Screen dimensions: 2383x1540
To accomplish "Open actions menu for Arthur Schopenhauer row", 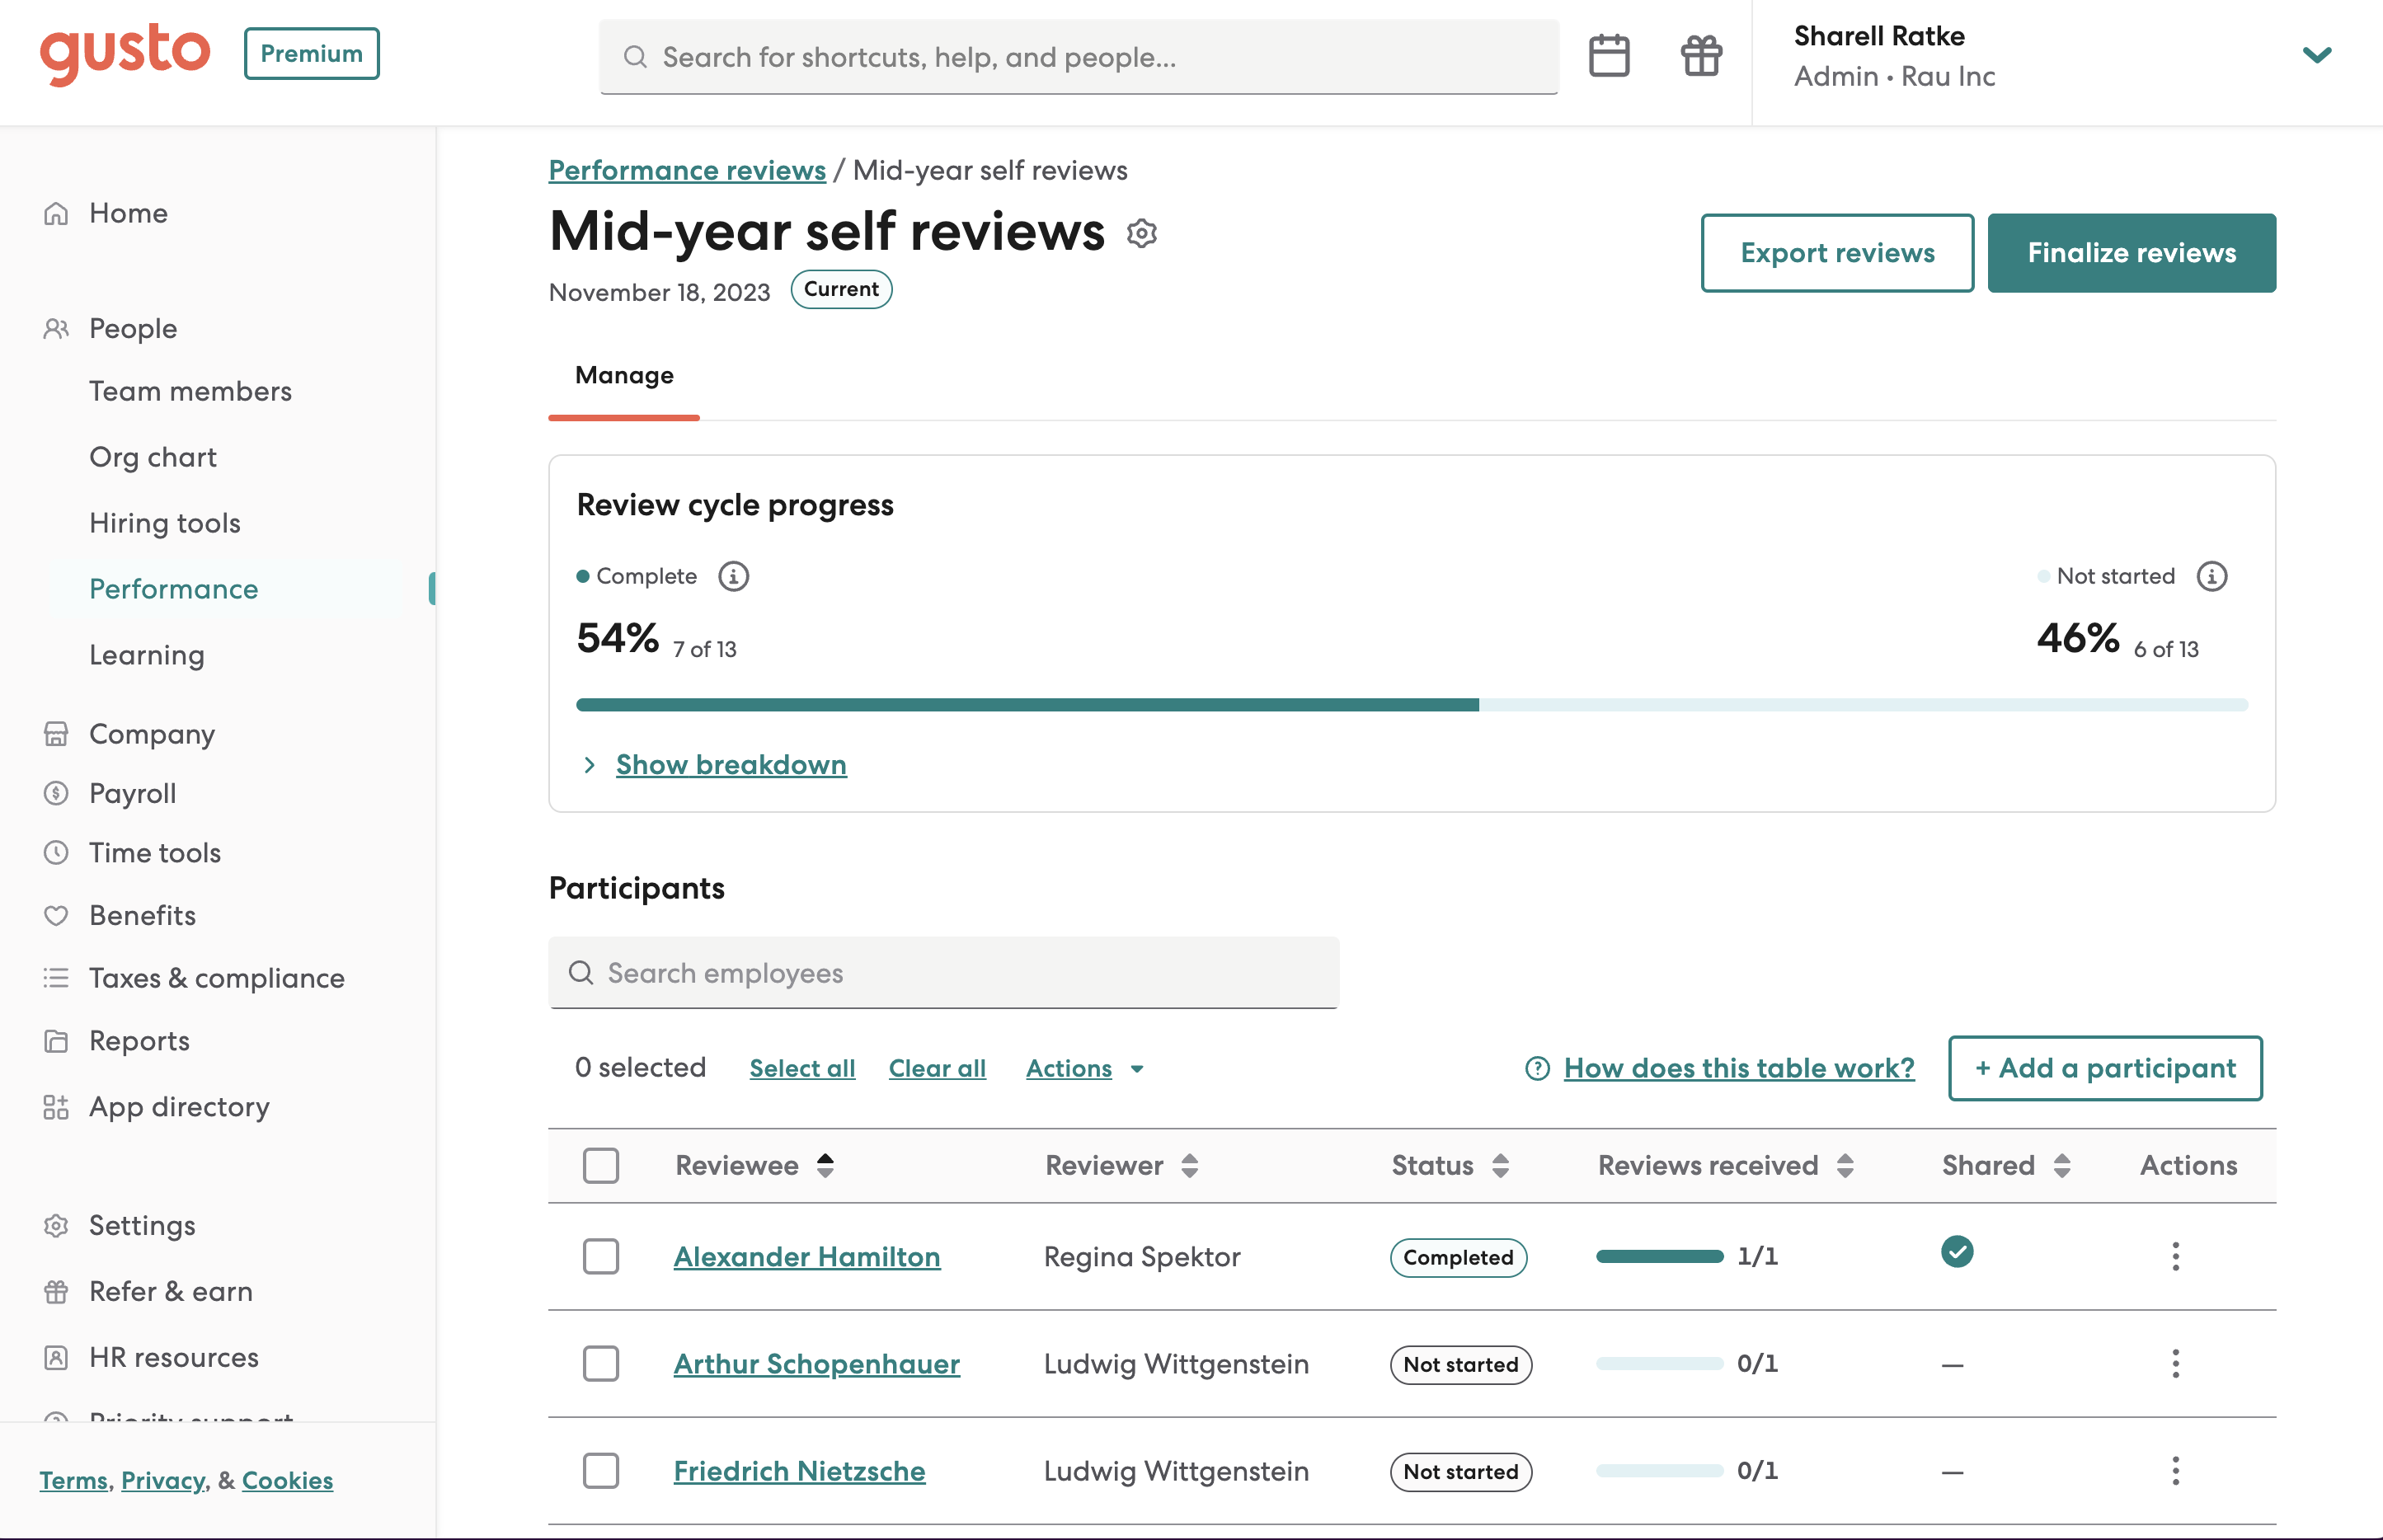I will [x=2175, y=1364].
